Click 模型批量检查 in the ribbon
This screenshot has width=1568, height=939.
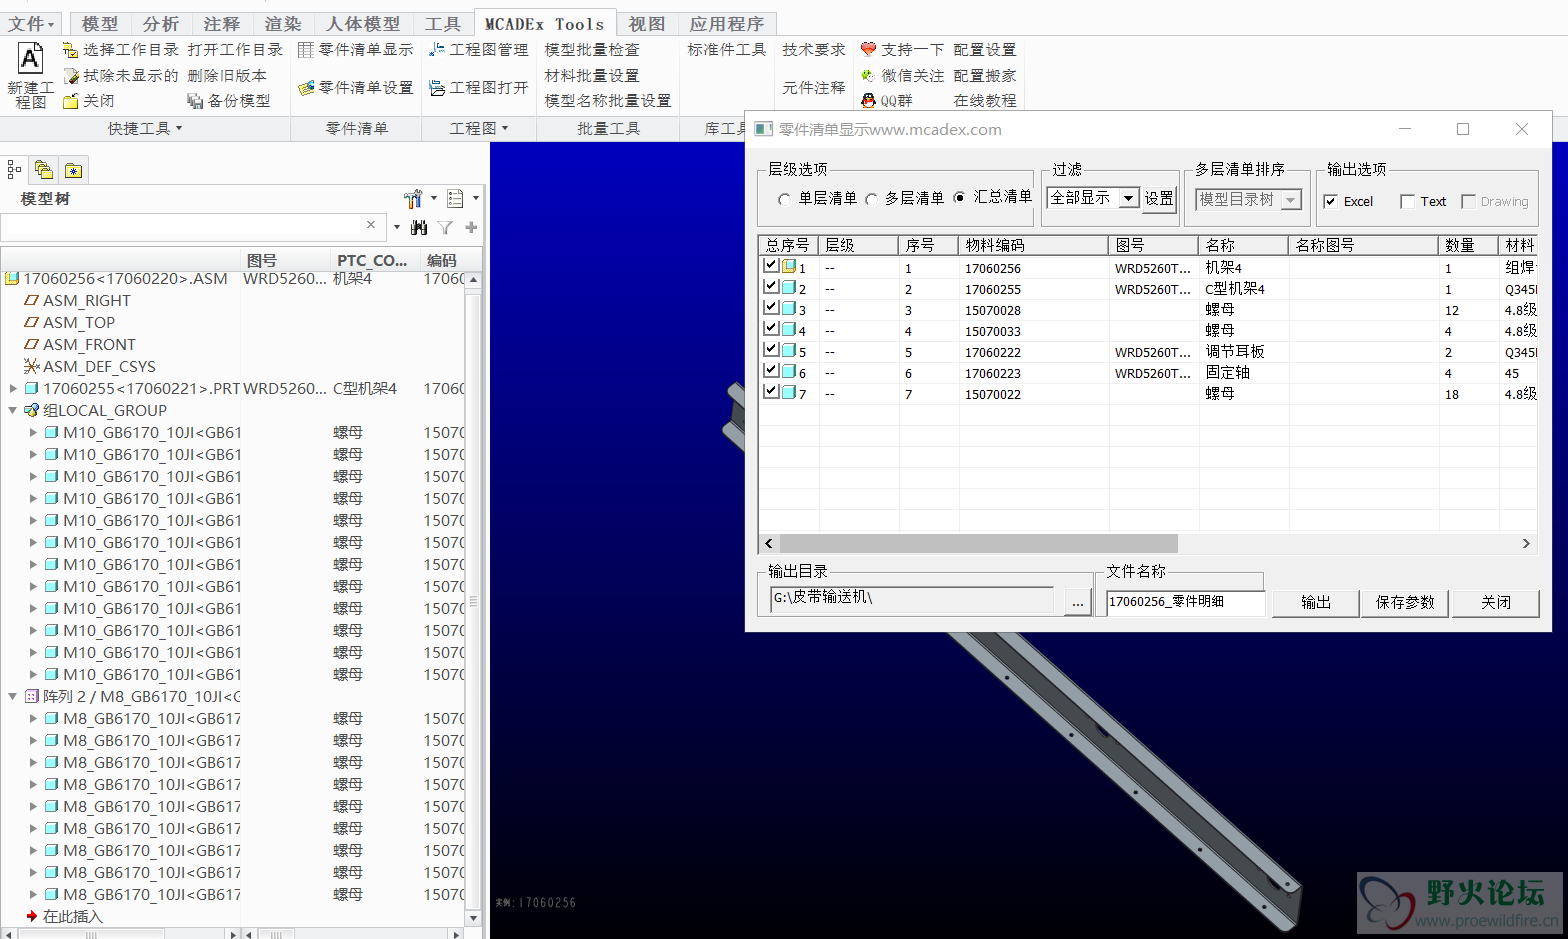[x=592, y=50]
